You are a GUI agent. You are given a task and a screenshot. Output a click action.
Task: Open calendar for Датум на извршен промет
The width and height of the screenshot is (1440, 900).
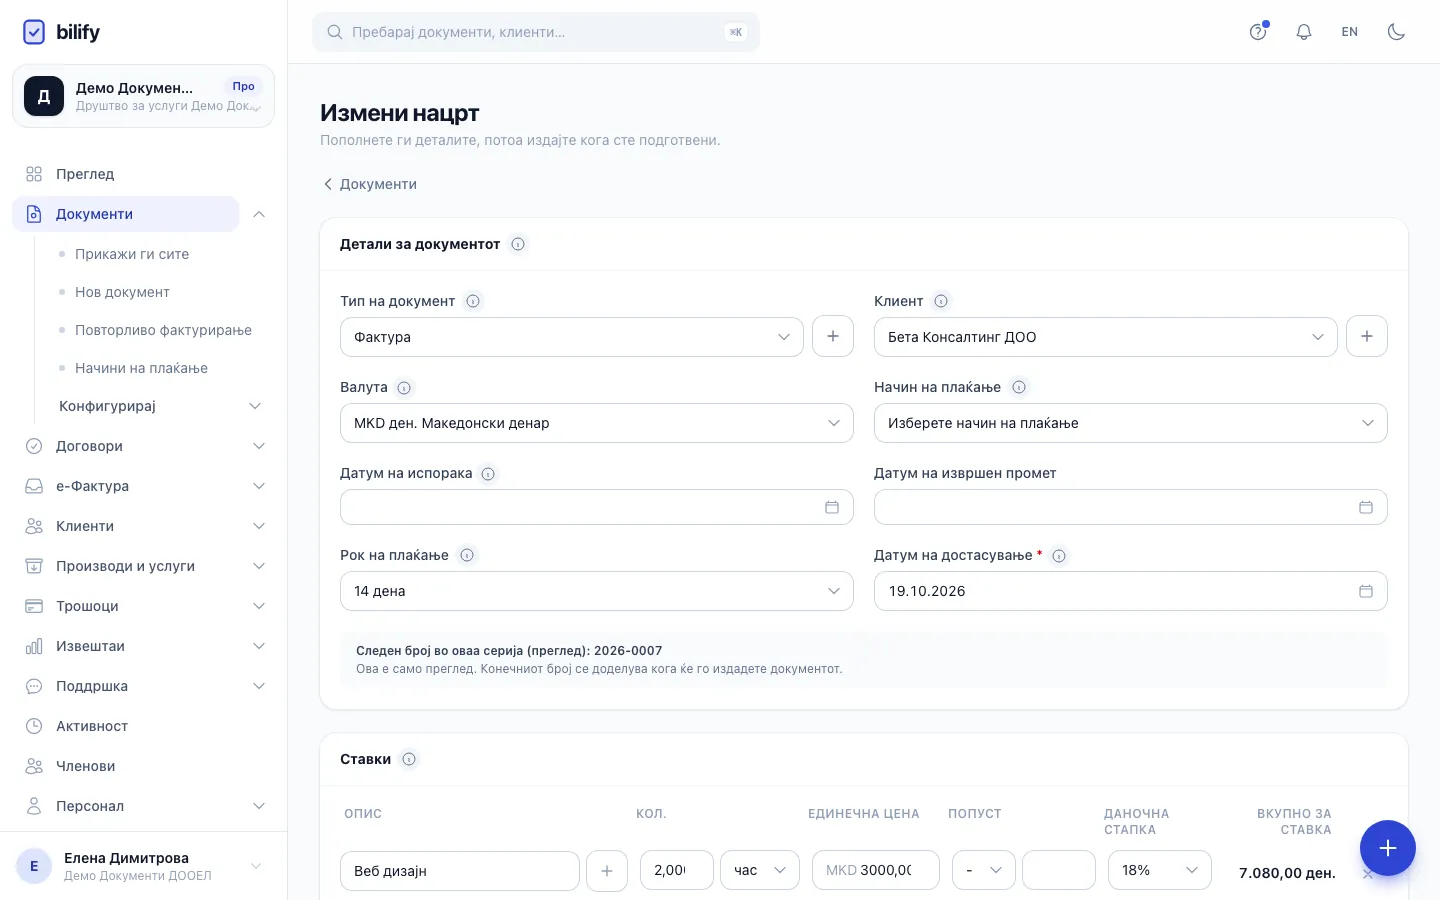click(1366, 507)
